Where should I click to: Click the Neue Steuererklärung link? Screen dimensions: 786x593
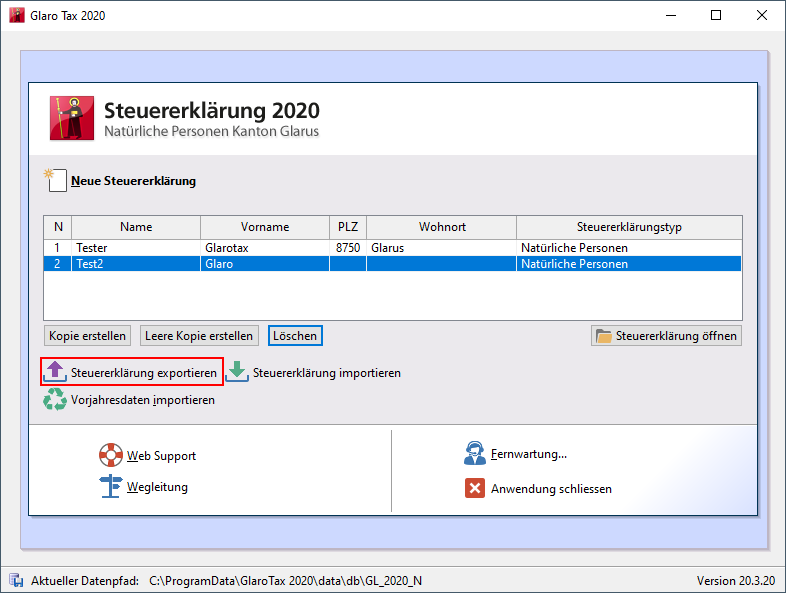(133, 181)
